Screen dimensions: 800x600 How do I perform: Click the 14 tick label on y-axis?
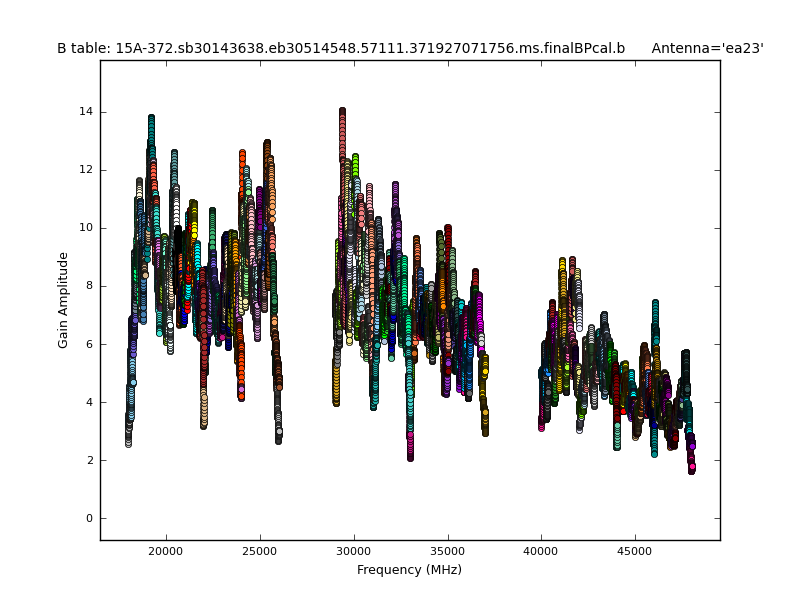coord(86,112)
